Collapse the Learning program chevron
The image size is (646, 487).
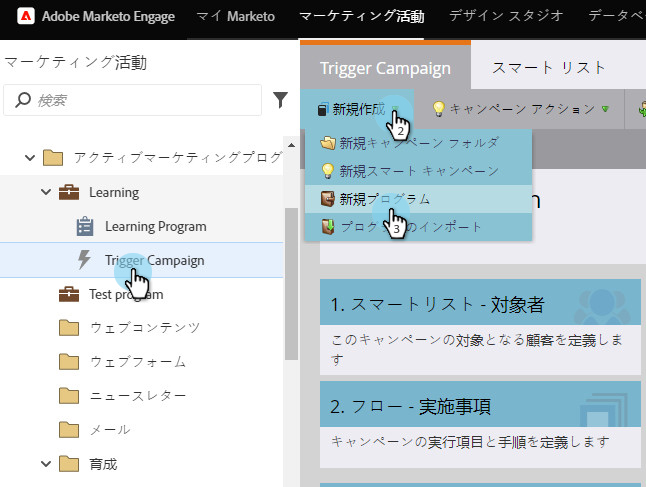(46, 192)
